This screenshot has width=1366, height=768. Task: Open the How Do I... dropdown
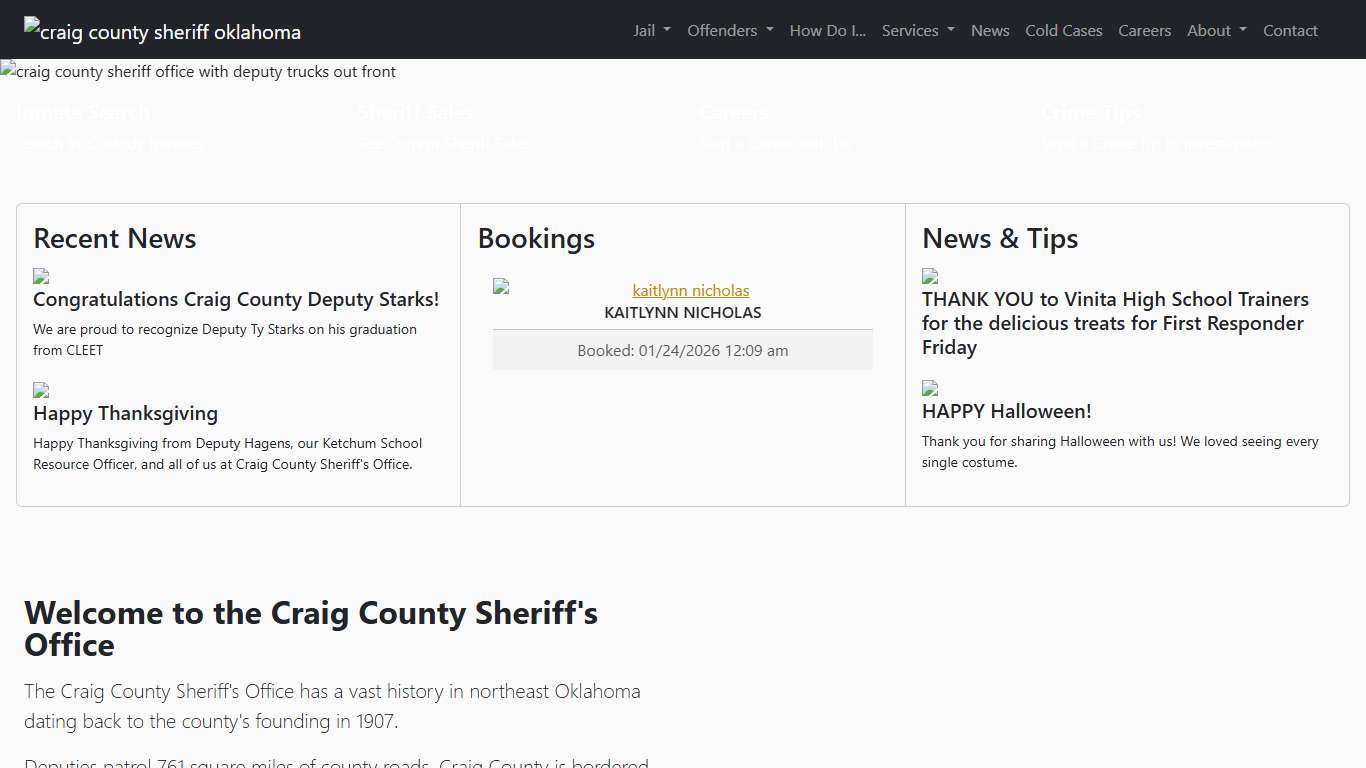coord(827,30)
